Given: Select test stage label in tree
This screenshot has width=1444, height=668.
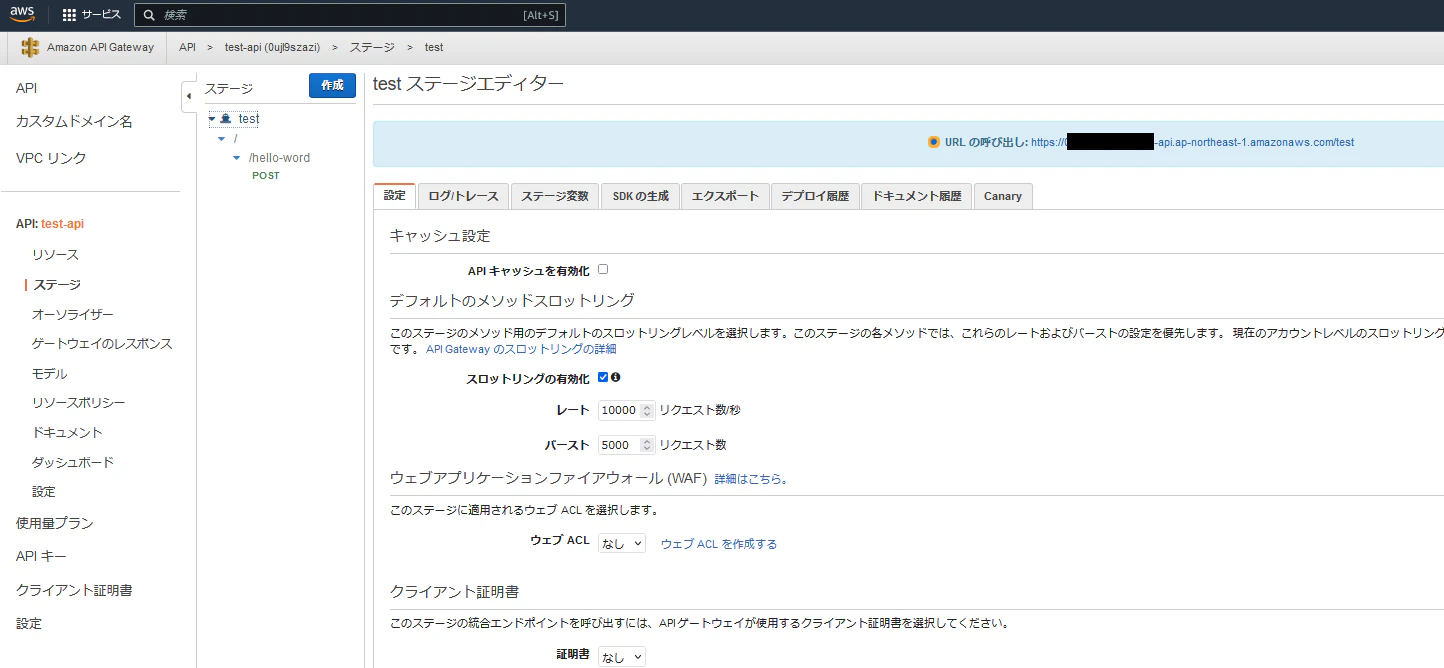Looking at the screenshot, I should coord(249,119).
